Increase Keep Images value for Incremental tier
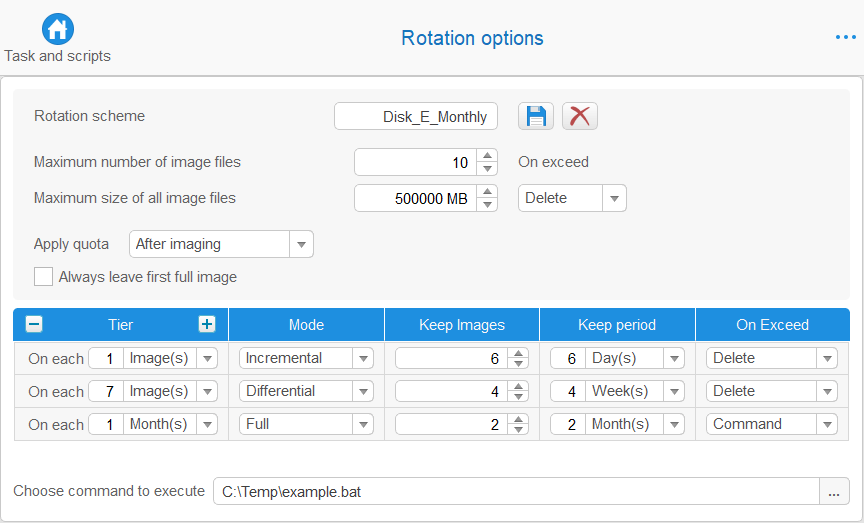This screenshot has height=523, width=864. (x=518, y=353)
